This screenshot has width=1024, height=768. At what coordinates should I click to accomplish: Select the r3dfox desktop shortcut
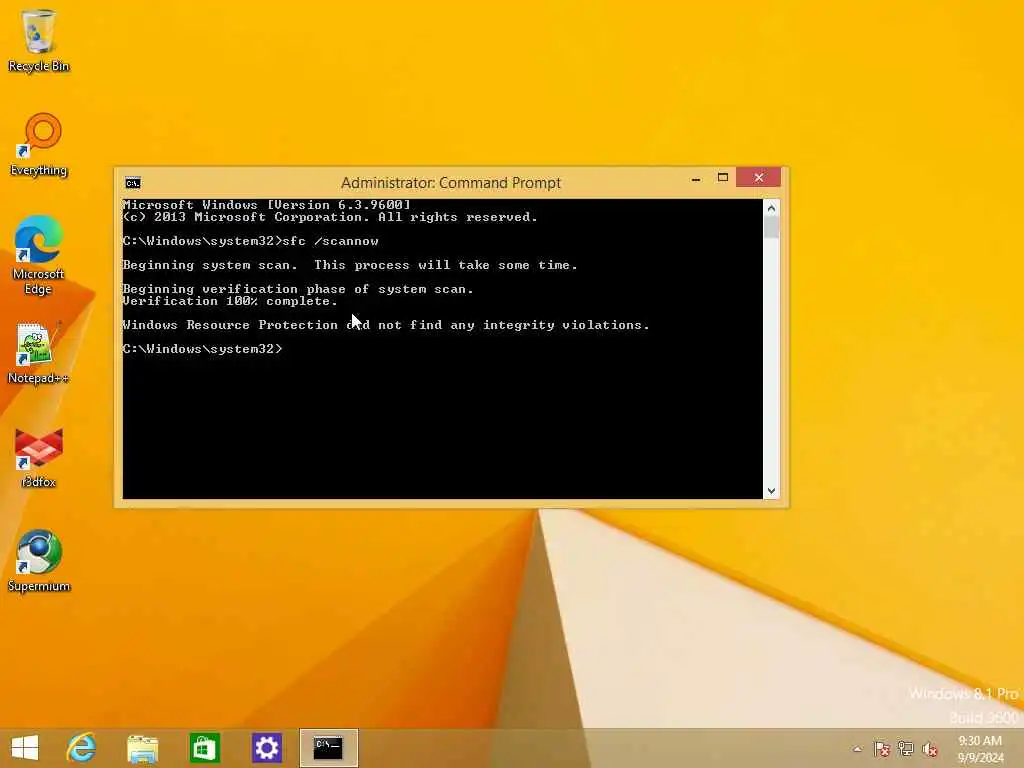click(x=39, y=458)
